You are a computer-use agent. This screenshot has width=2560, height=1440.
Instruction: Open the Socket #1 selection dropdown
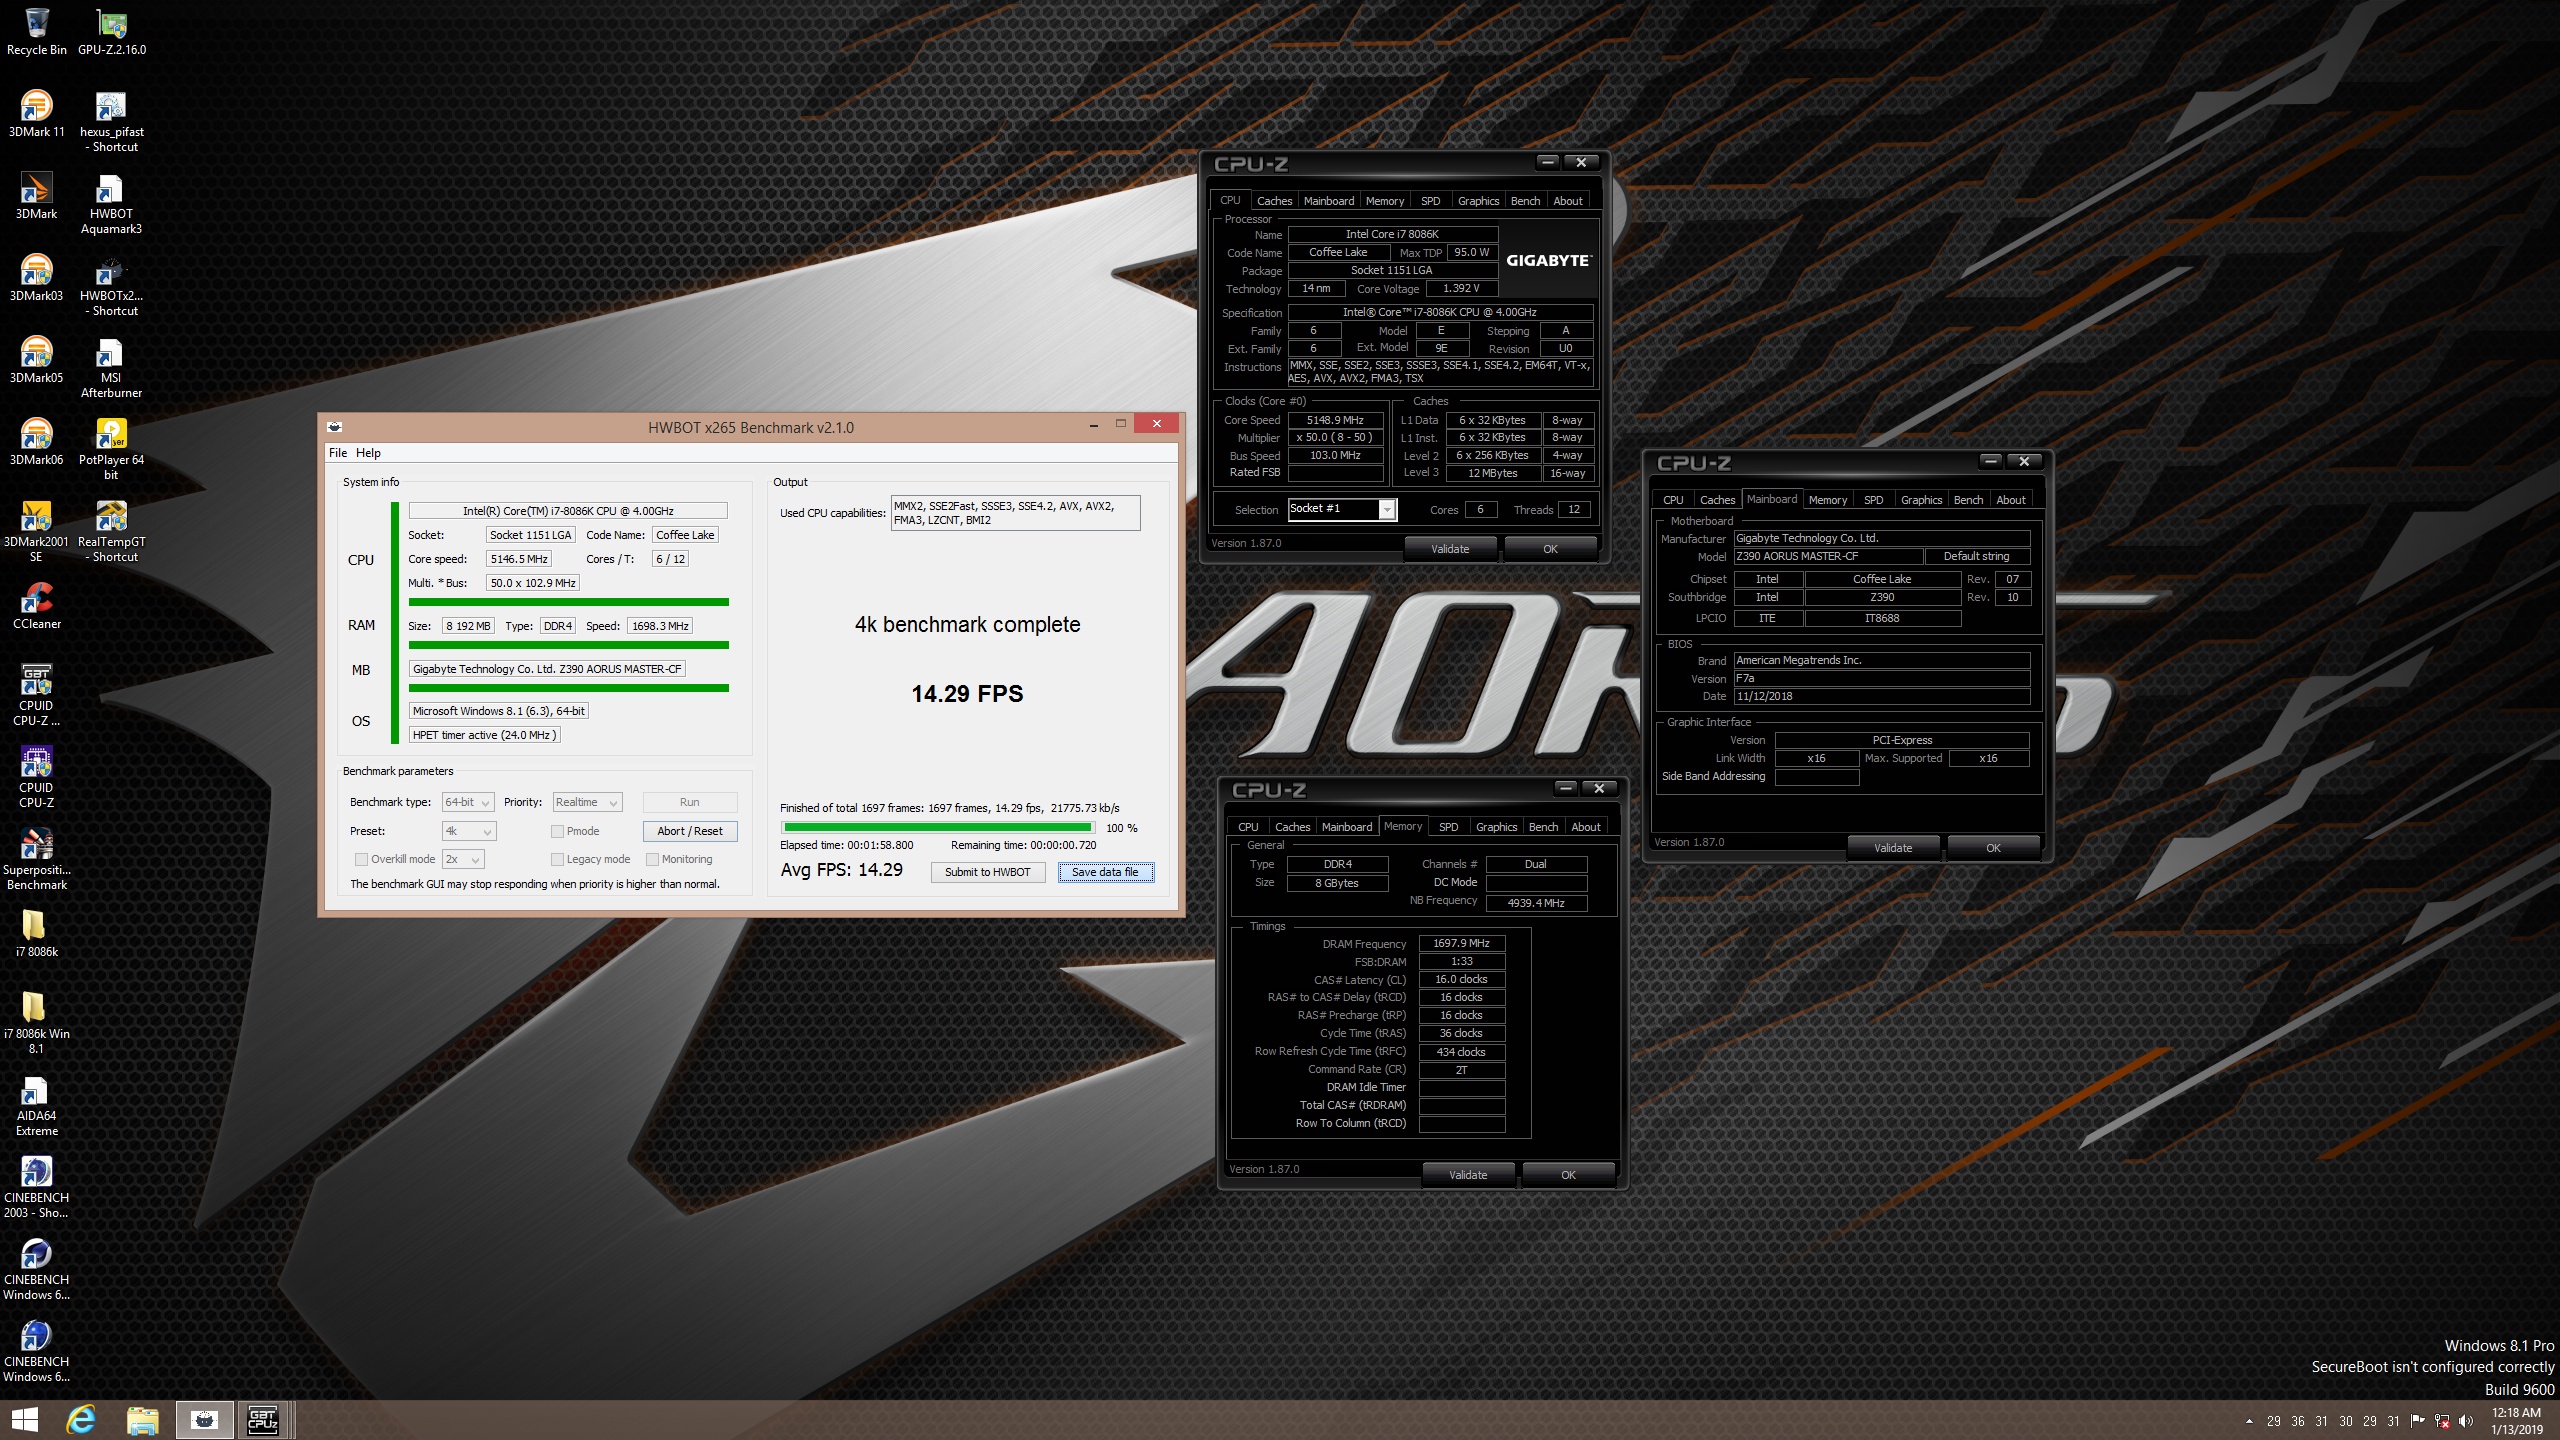click(x=1341, y=509)
